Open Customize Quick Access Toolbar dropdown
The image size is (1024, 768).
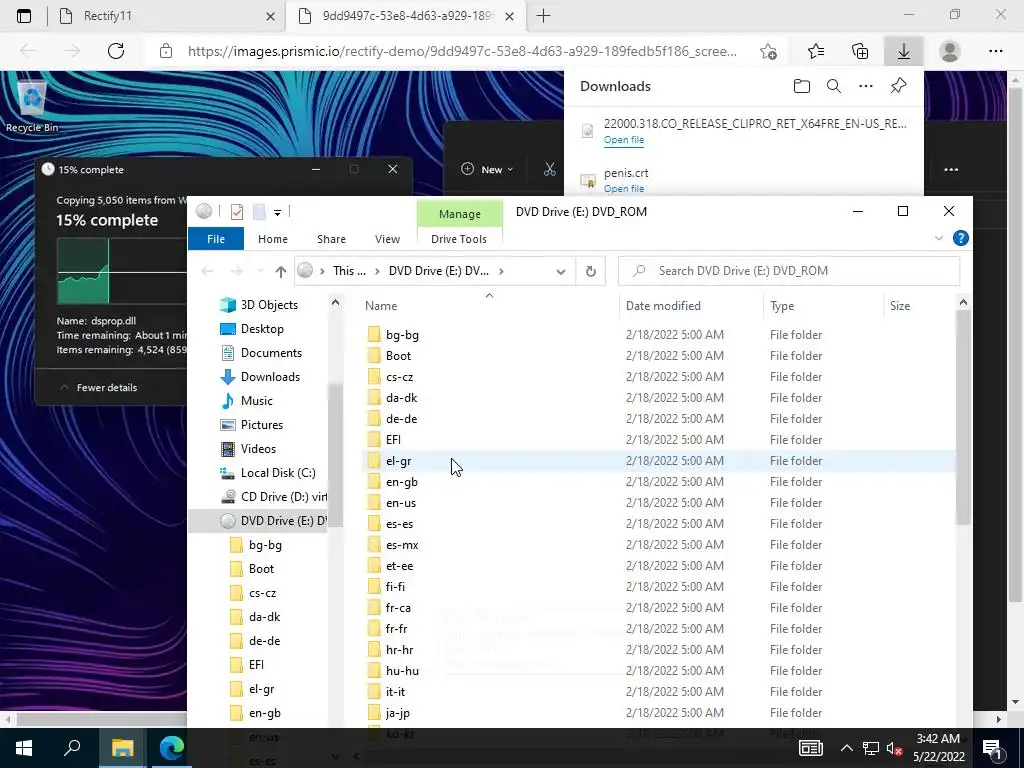pyautogui.click(x=277, y=212)
